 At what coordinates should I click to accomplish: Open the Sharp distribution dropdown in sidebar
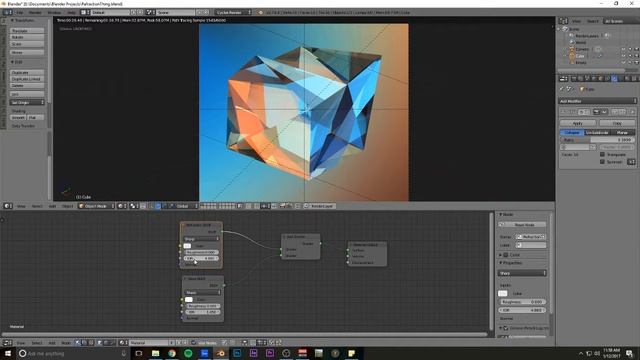522,273
